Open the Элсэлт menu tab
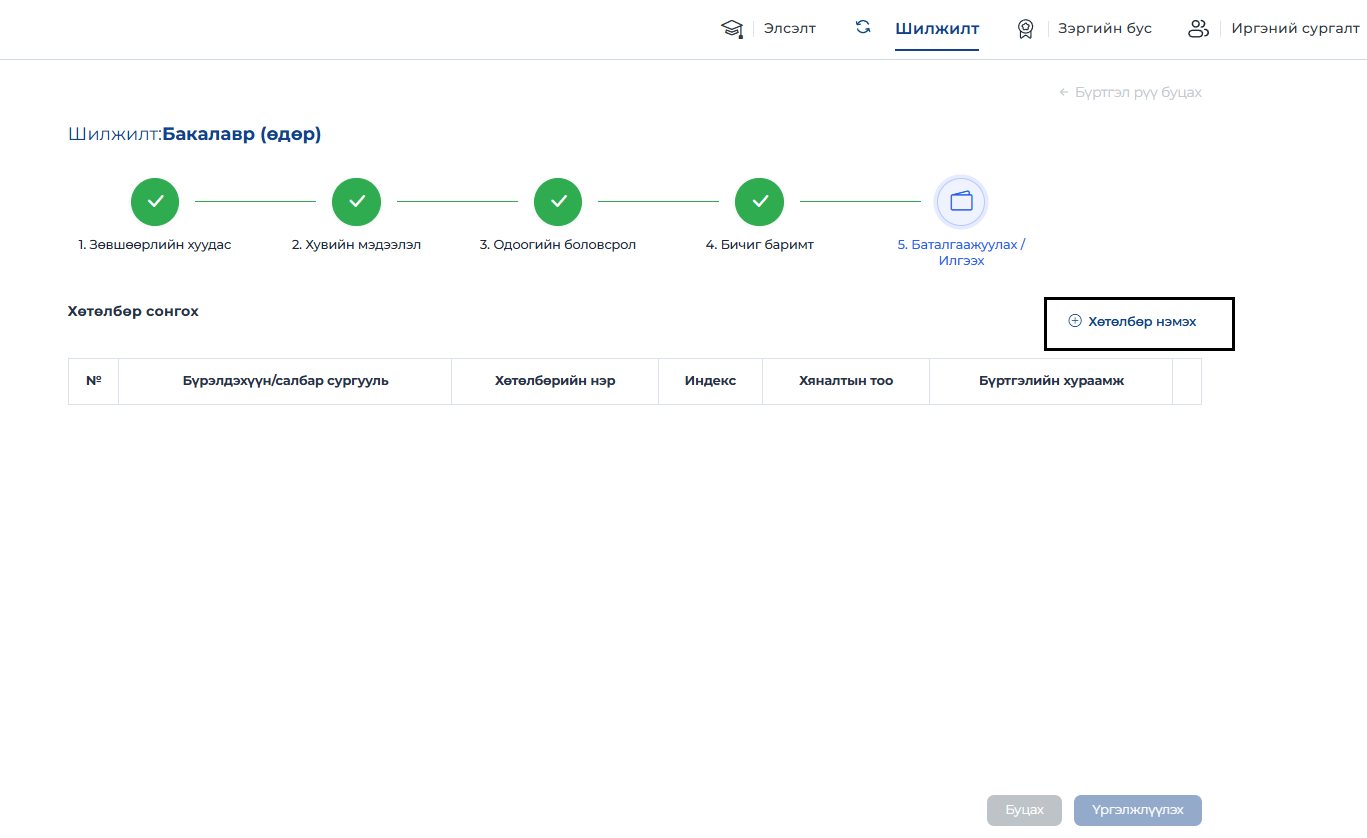Viewport: 1367px width, 838px height. pos(790,29)
